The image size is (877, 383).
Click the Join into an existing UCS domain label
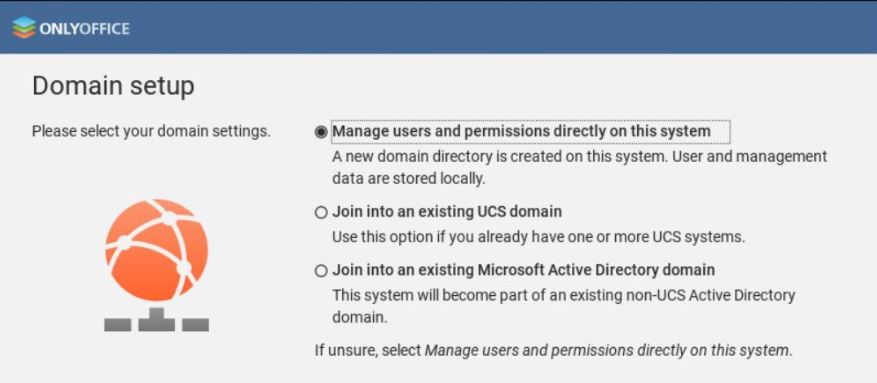[x=447, y=212]
